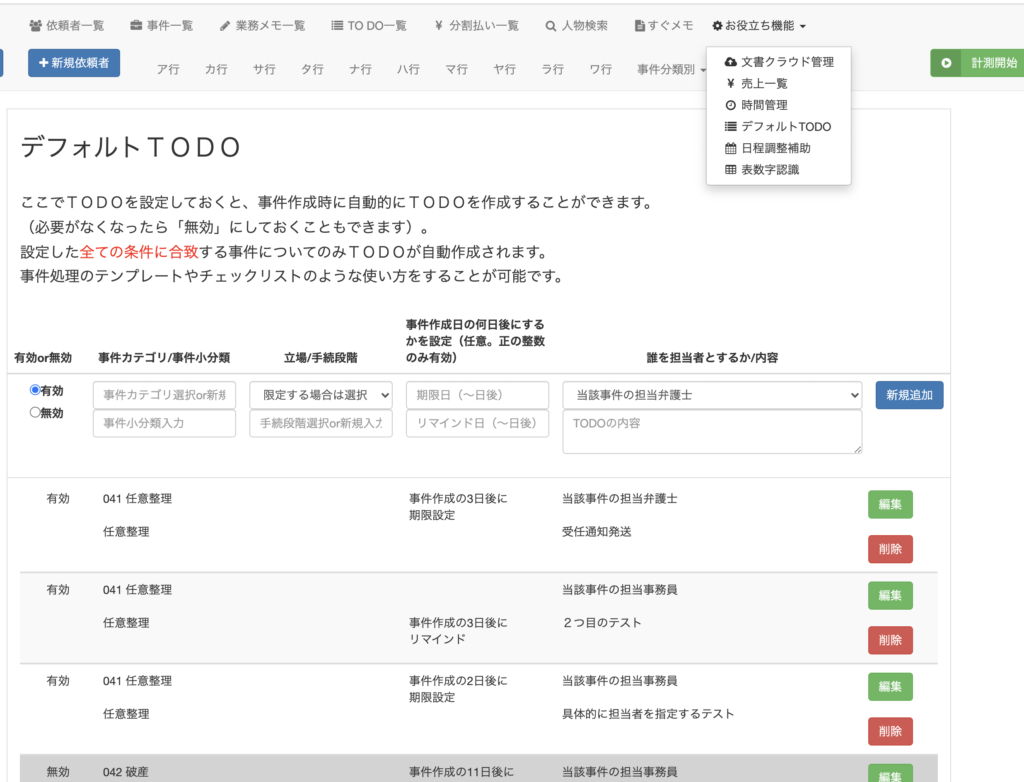The height and width of the screenshot is (782, 1024).
Task: Delete the ２つ目のテスト TODO row
Action: [890, 640]
